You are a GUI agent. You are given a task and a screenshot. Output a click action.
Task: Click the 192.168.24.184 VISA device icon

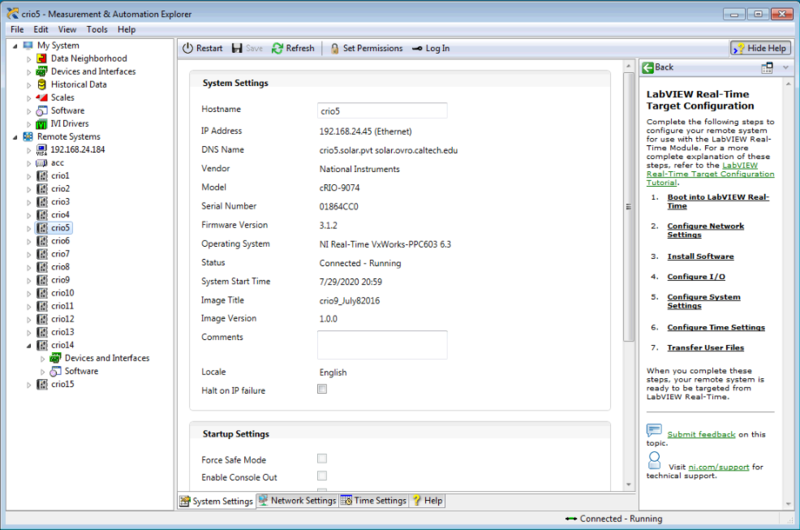pyautogui.click(x=41, y=150)
